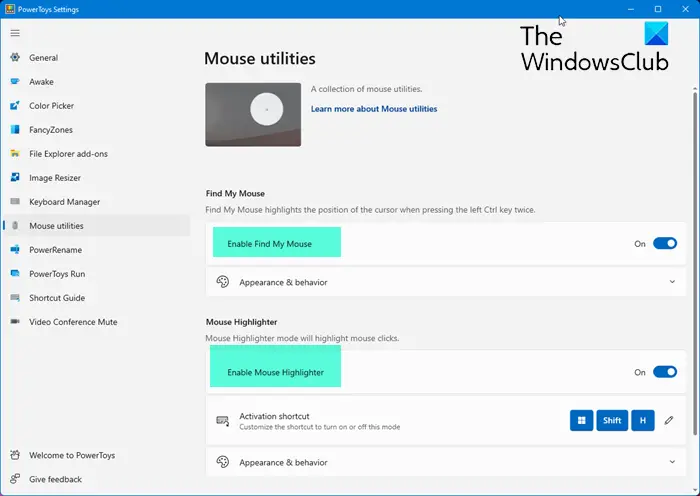Select Mouse utilities in the sidebar
The image size is (700, 496).
tap(96, 225)
